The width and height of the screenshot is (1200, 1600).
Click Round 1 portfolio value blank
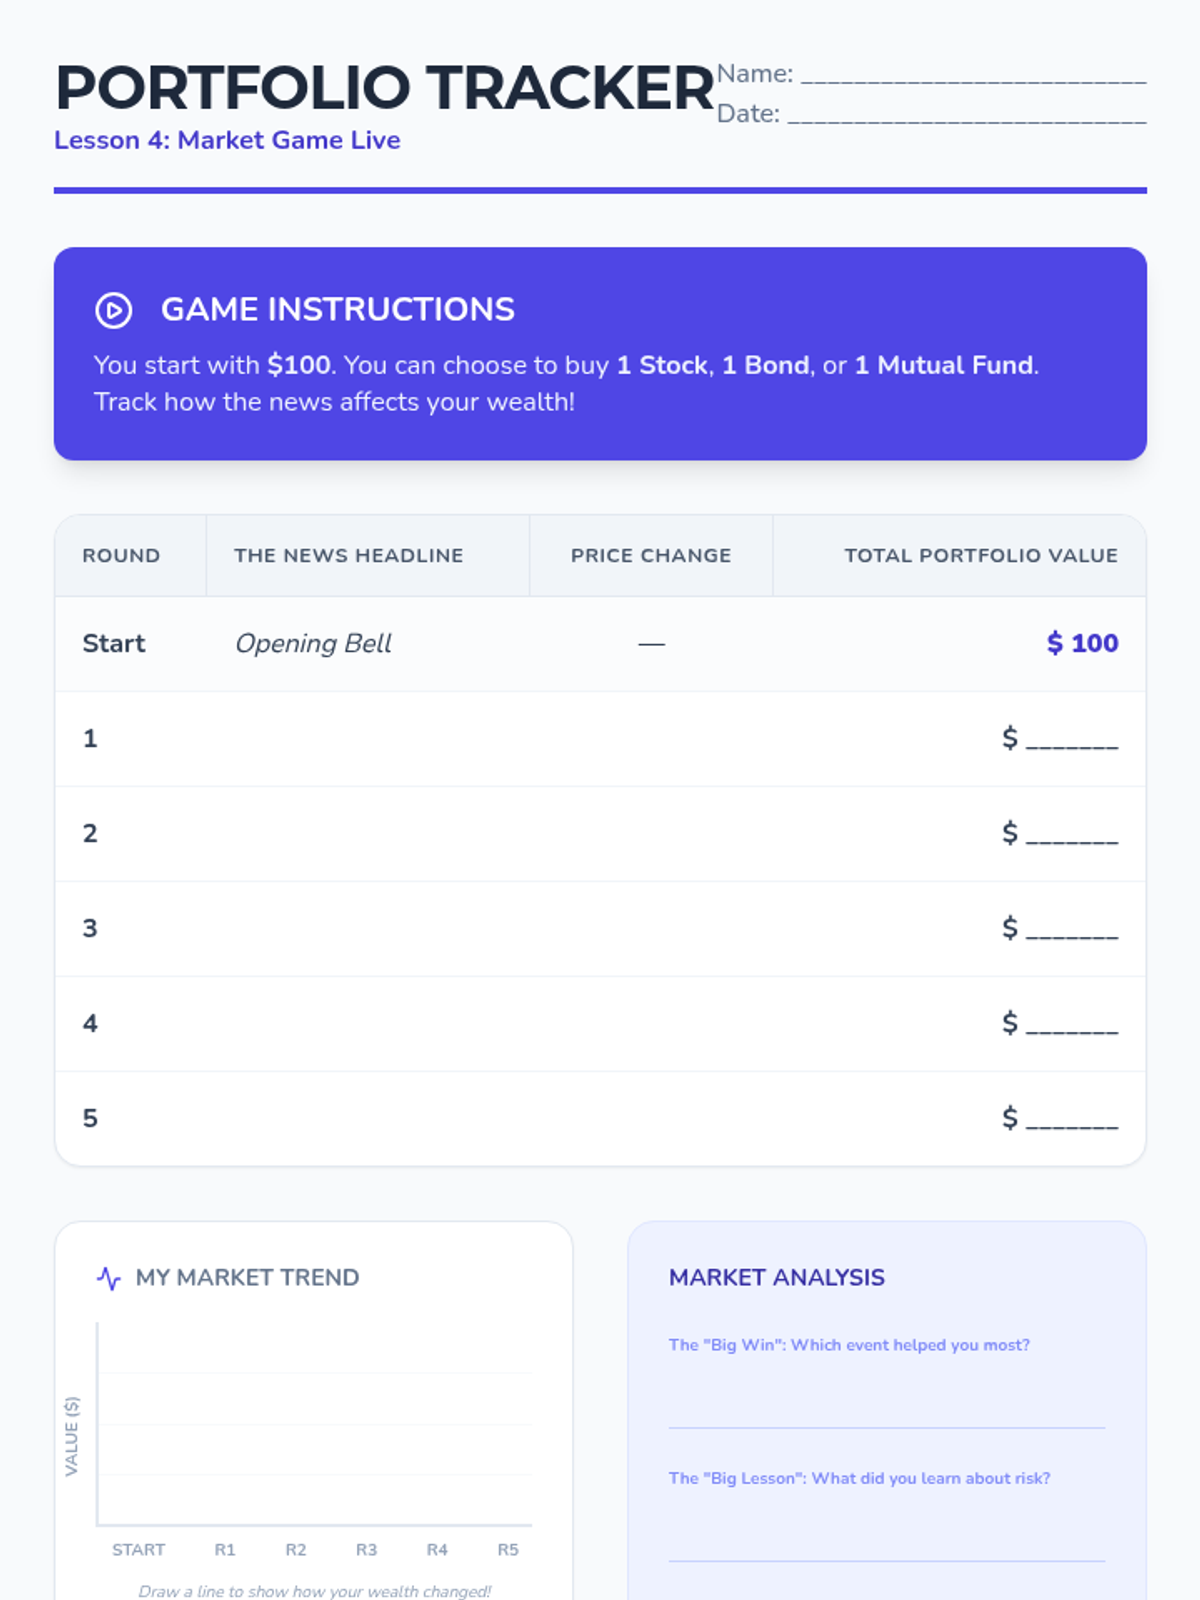tap(1071, 740)
